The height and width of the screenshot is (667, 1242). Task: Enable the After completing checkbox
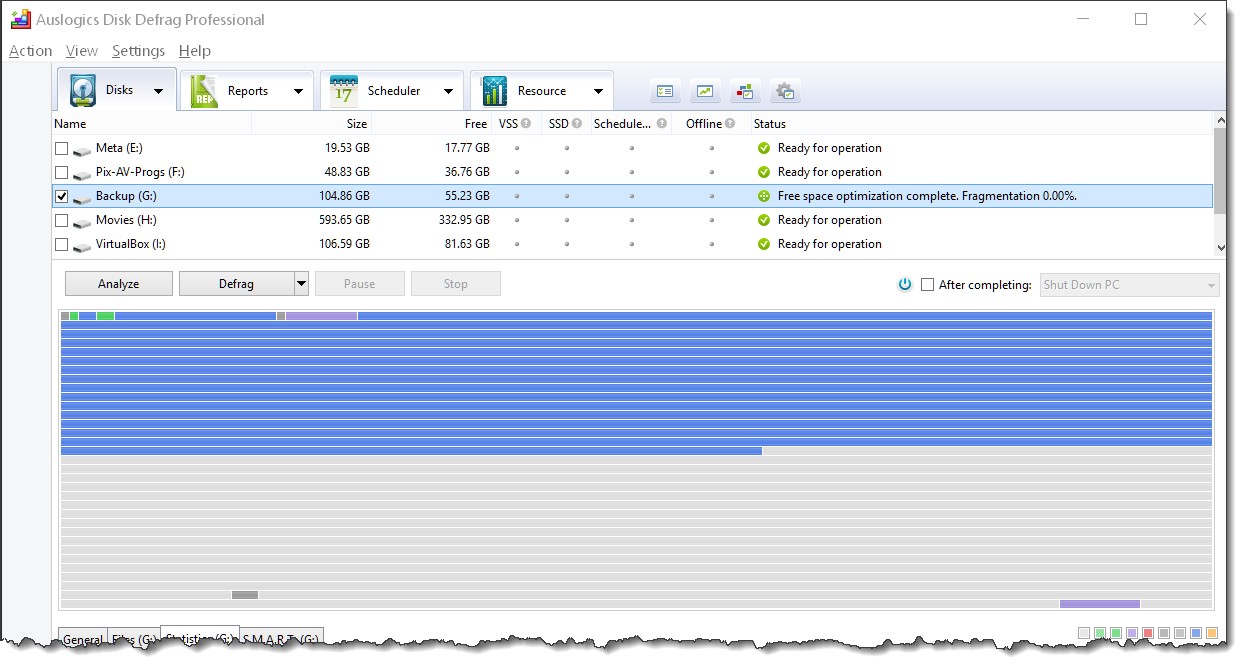coord(928,285)
